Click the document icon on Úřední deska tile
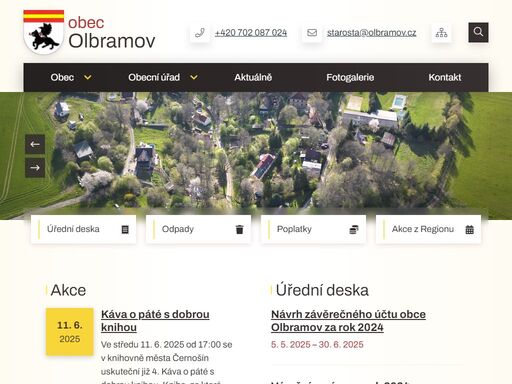The width and height of the screenshot is (512, 384). (125, 229)
